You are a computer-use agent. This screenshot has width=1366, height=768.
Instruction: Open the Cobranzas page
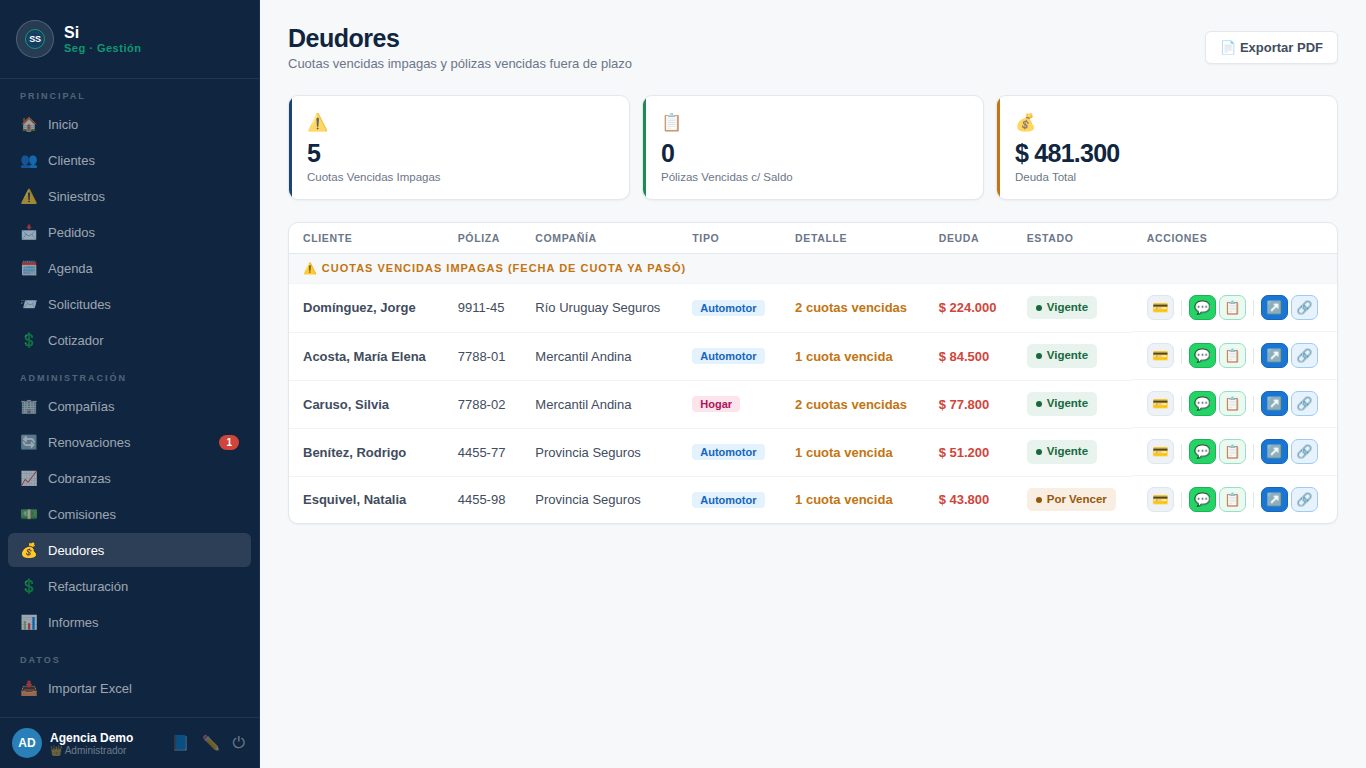(129, 479)
